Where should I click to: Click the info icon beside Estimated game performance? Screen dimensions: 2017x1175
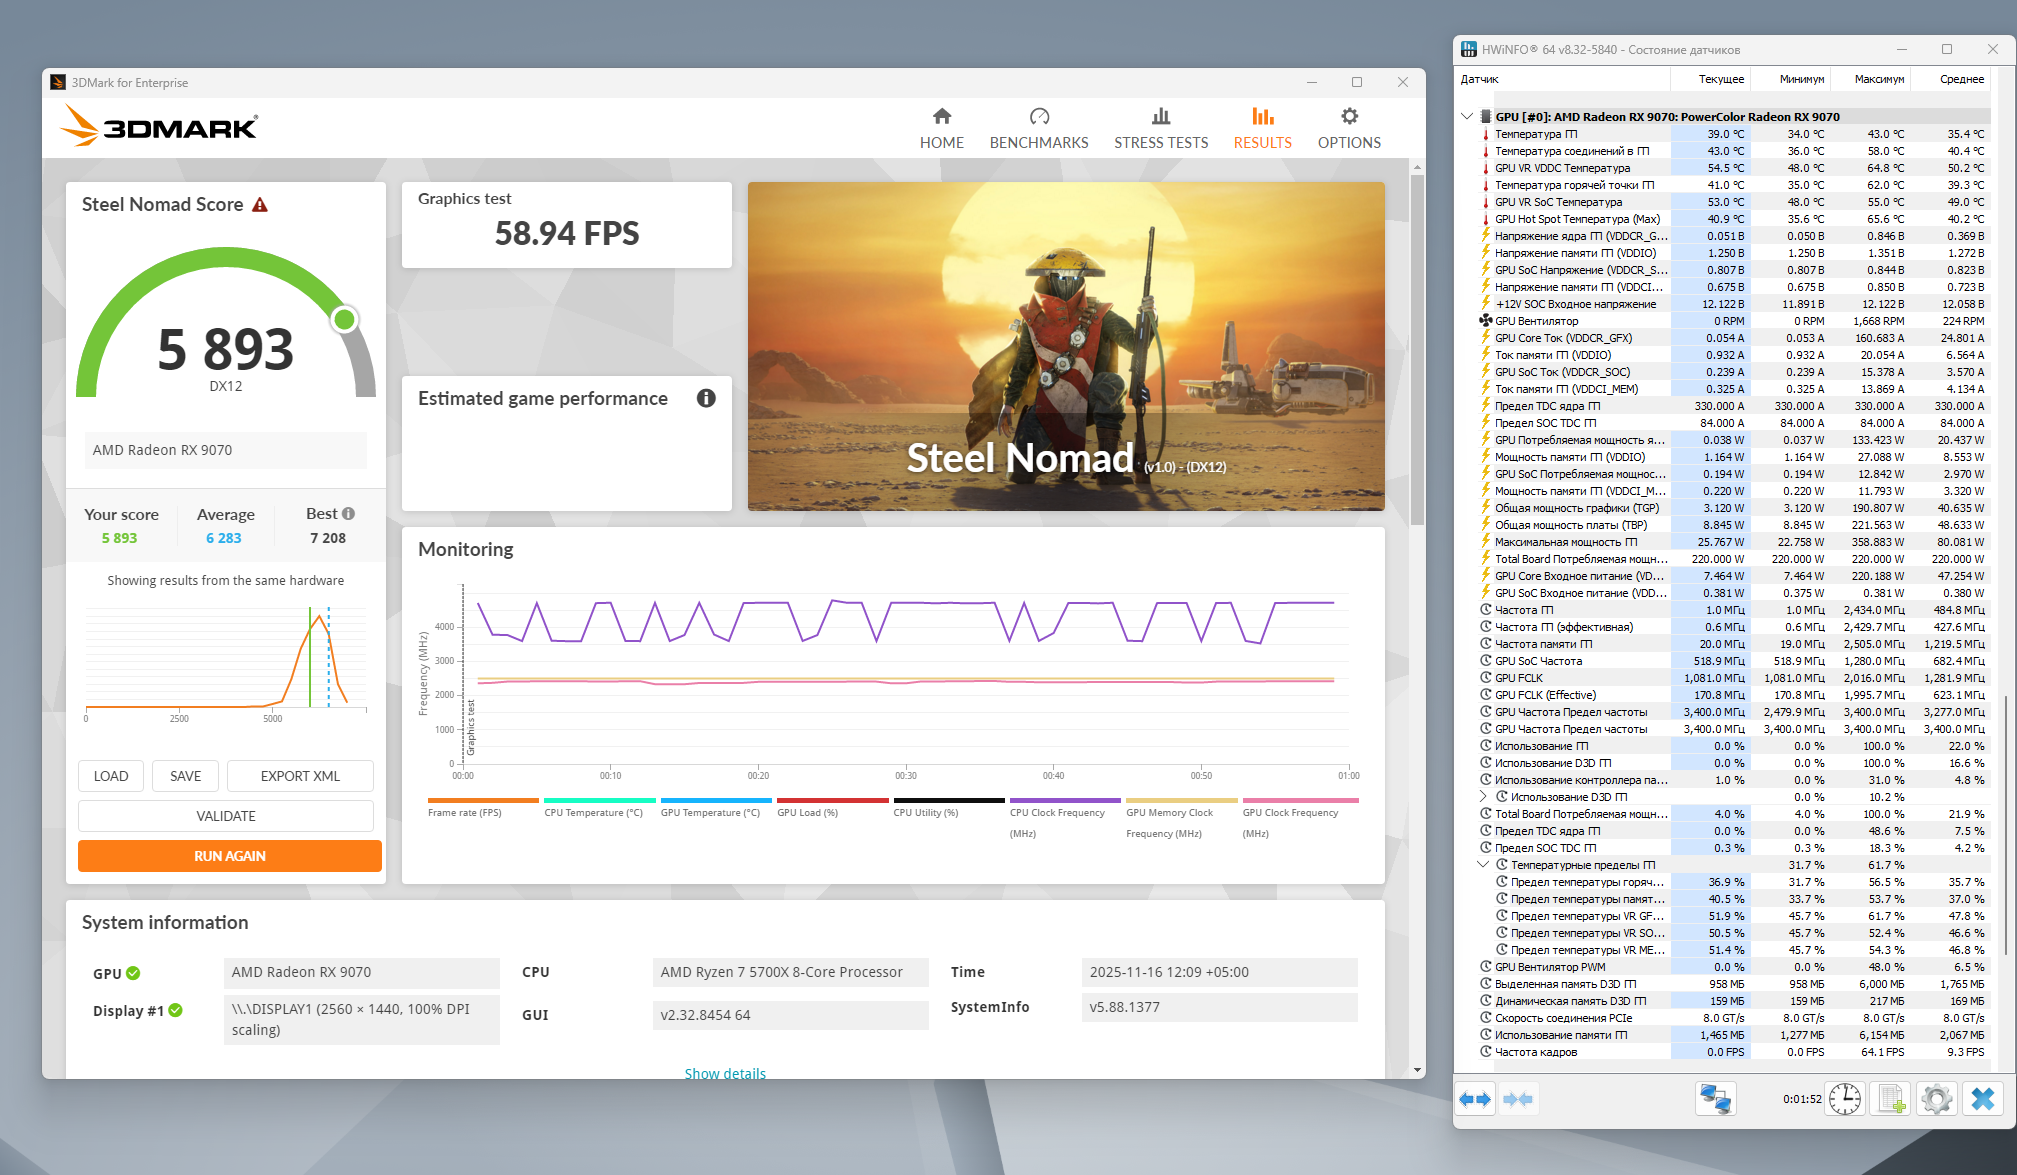pos(706,398)
